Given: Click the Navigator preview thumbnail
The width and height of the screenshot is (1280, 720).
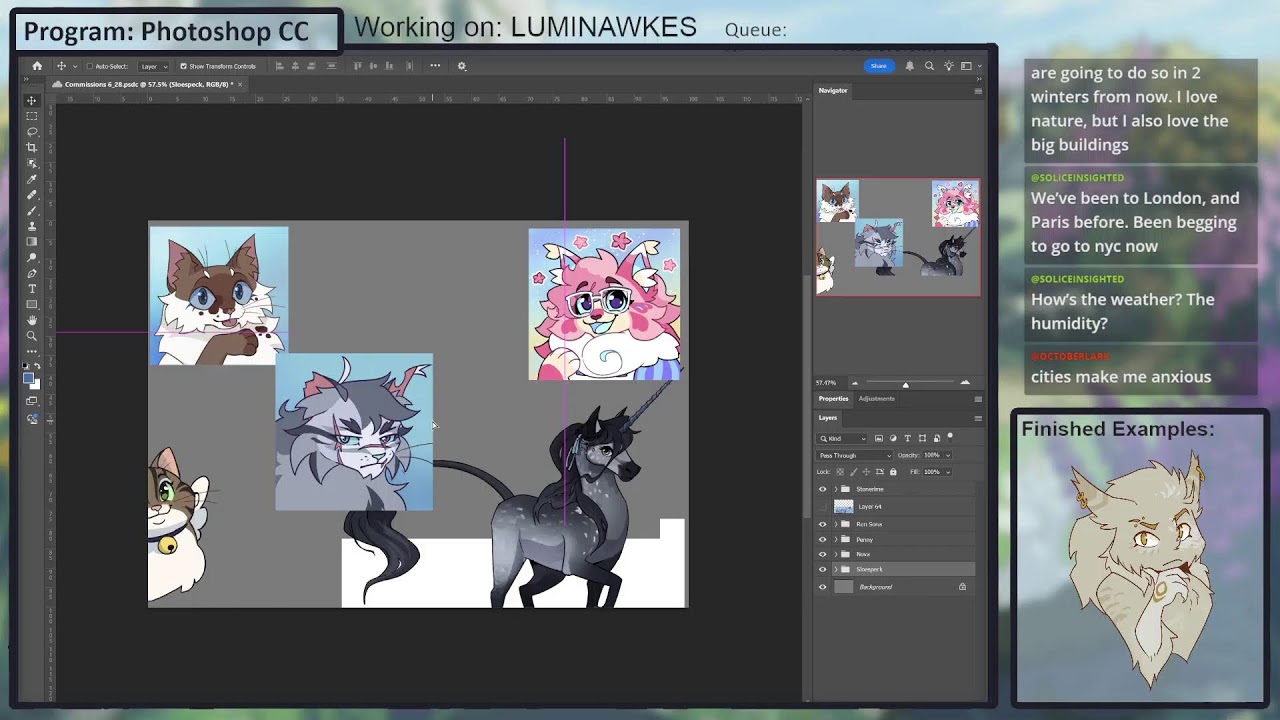Looking at the screenshot, I should (898, 237).
